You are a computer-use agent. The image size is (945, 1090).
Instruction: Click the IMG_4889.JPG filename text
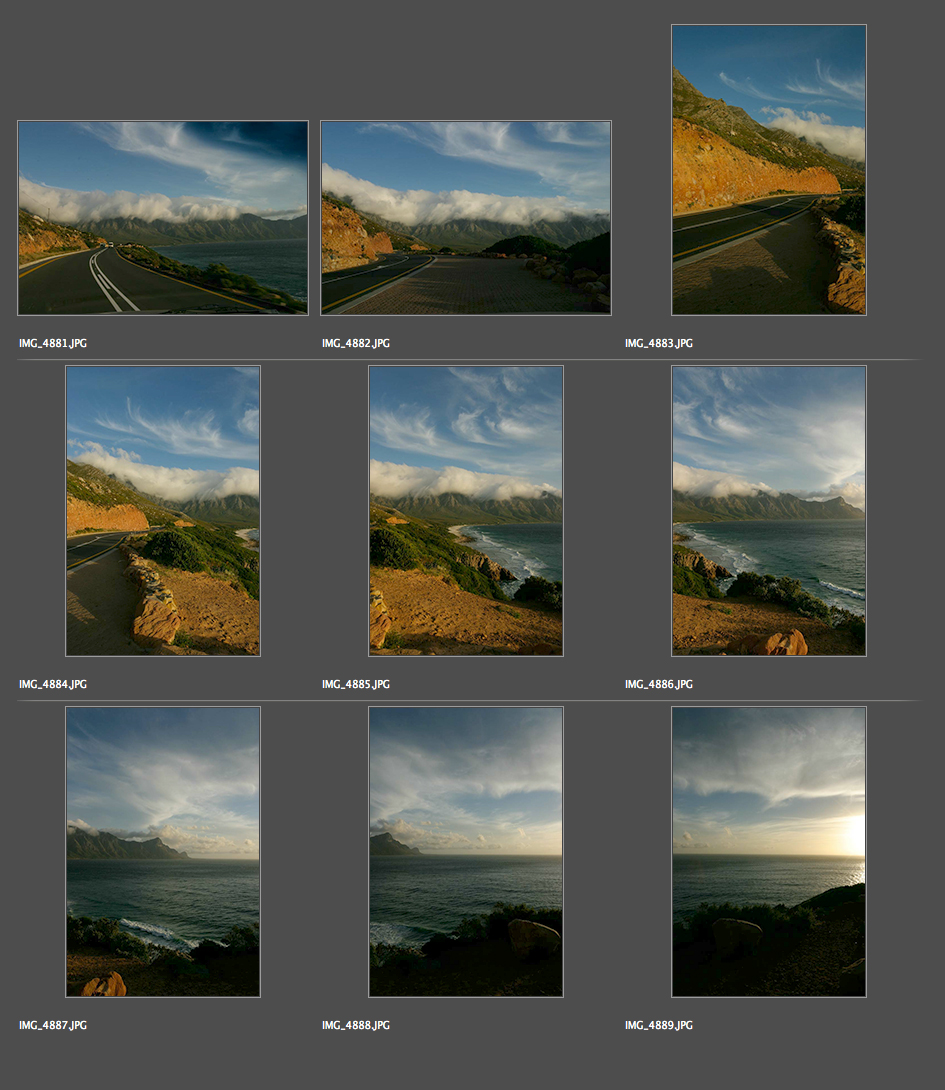[x=659, y=1025]
